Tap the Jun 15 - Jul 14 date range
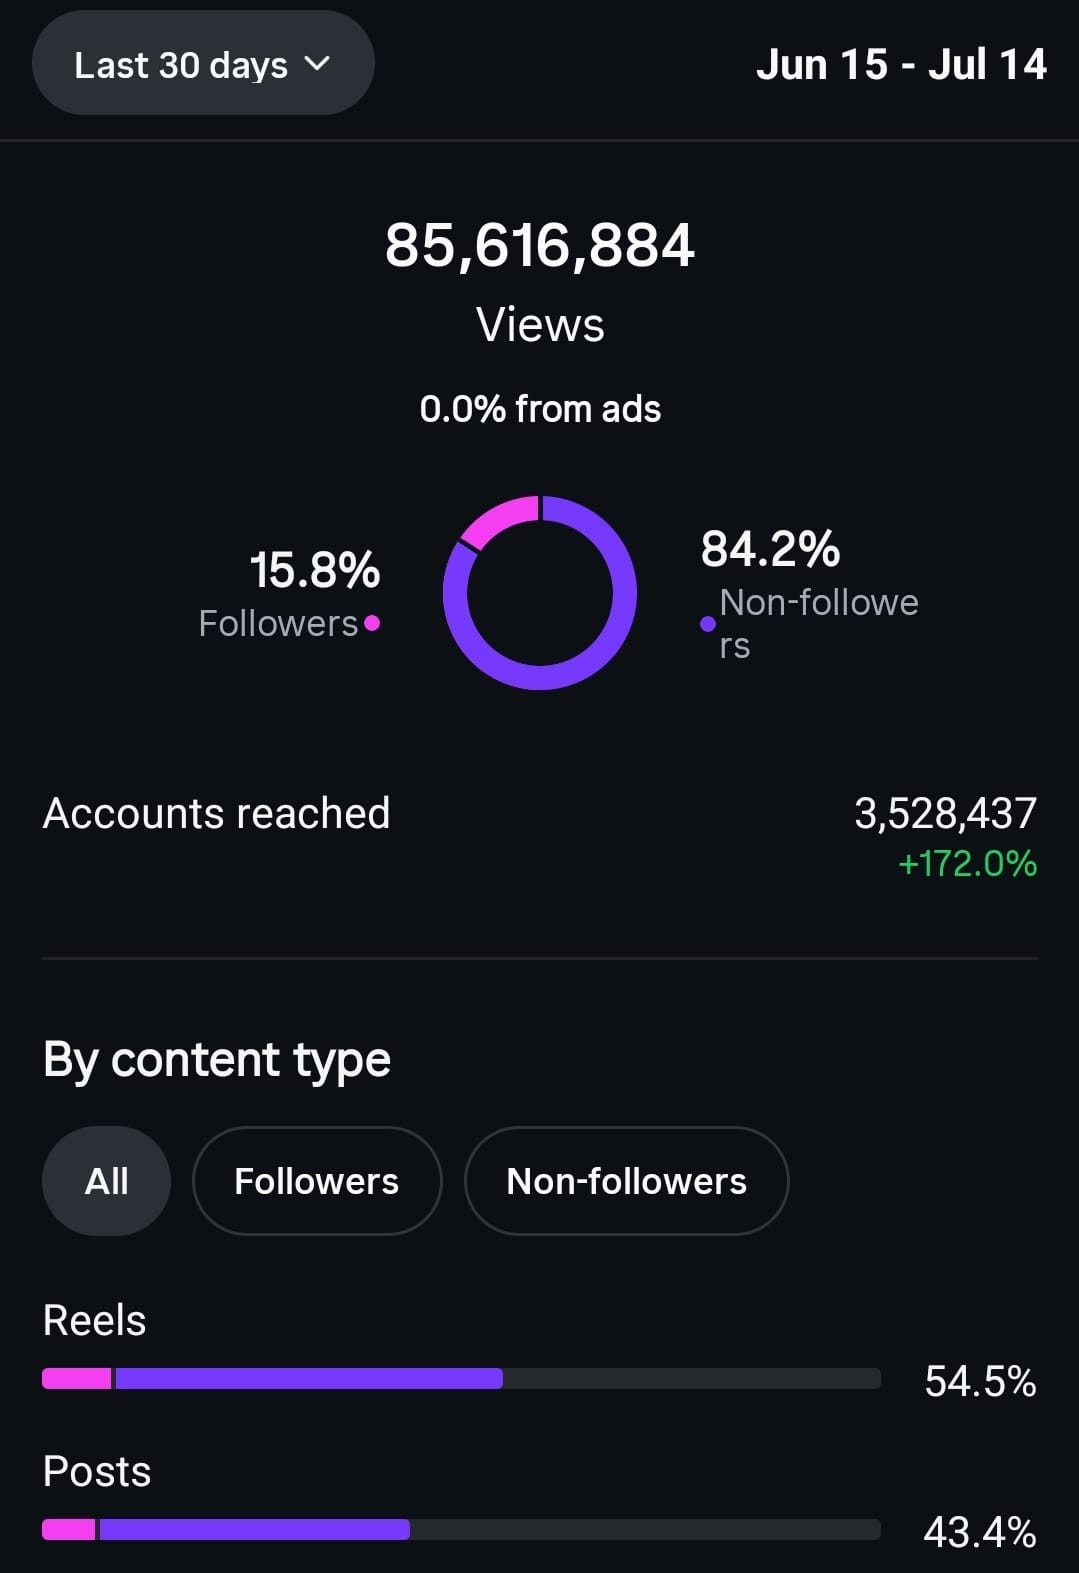The width and height of the screenshot is (1079, 1573). 901,65
